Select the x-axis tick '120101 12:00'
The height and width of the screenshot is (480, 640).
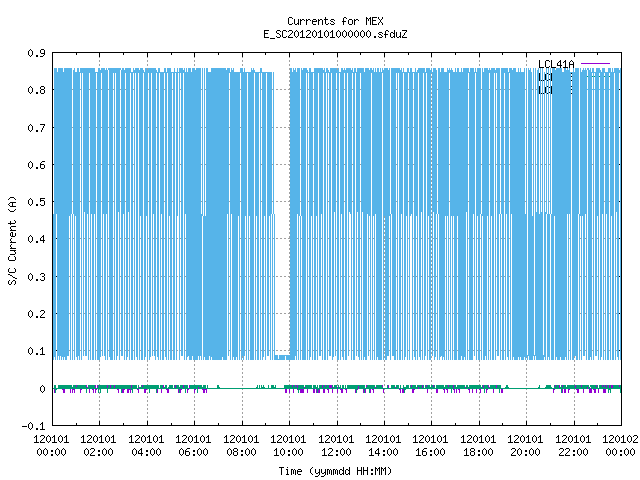(336, 446)
